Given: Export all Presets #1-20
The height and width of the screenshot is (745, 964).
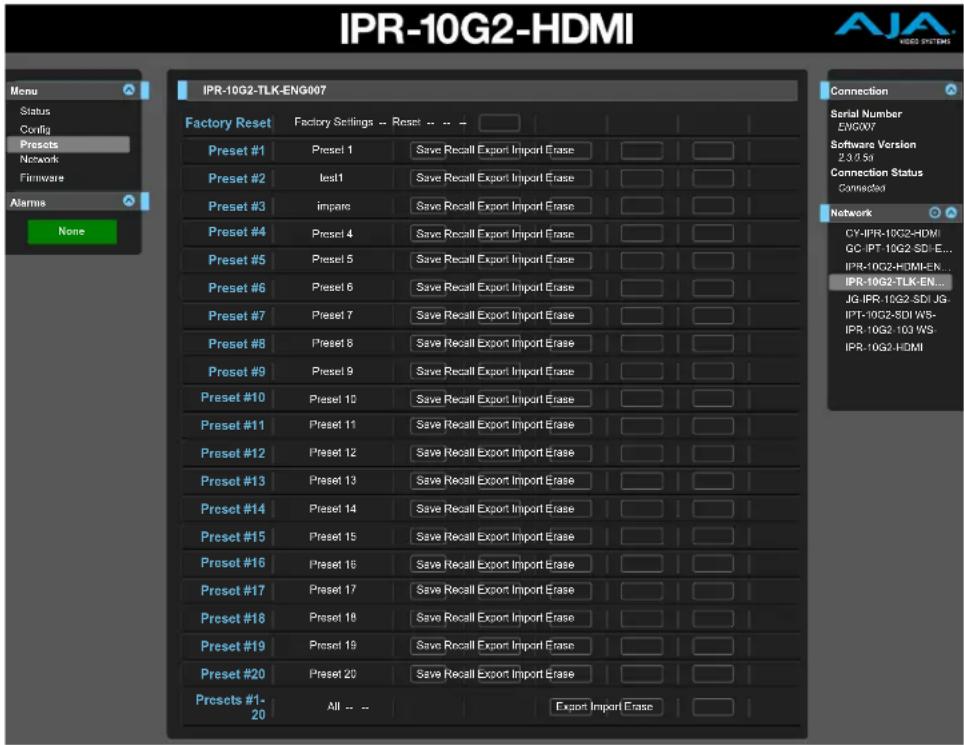Looking at the screenshot, I should pyautogui.click(x=572, y=707).
